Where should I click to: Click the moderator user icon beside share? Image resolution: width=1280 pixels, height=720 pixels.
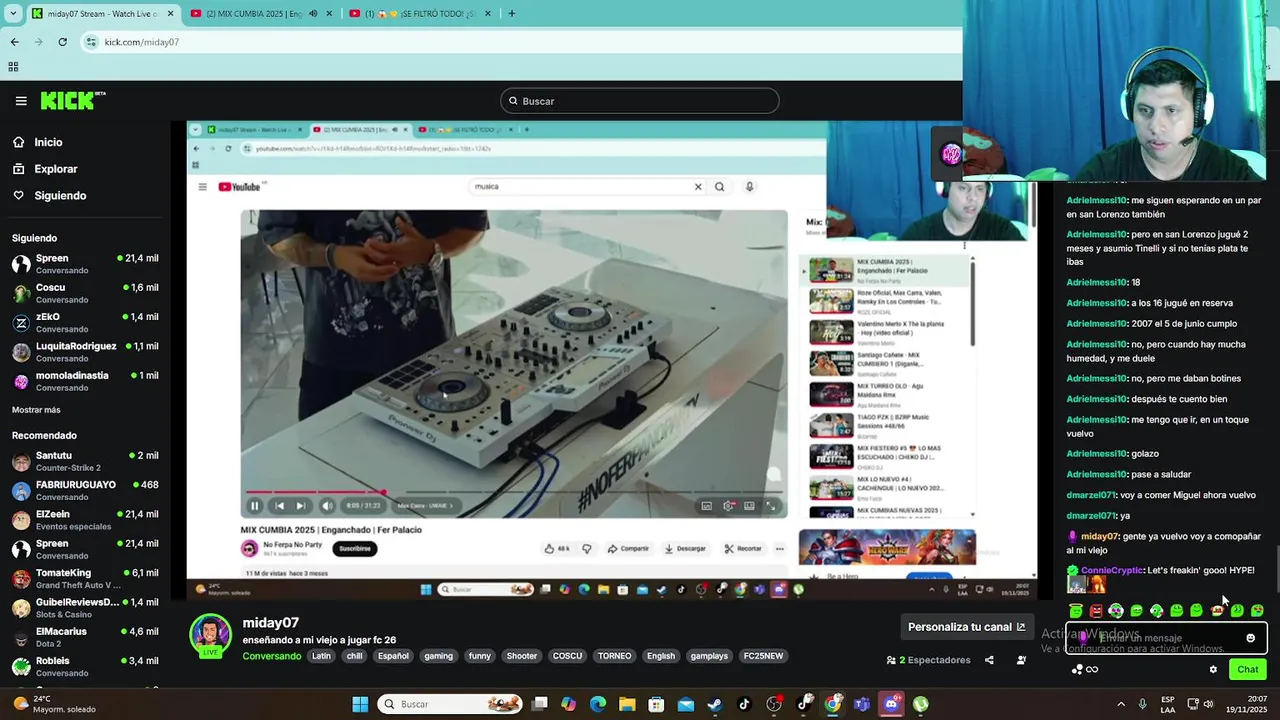click(x=1021, y=660)
